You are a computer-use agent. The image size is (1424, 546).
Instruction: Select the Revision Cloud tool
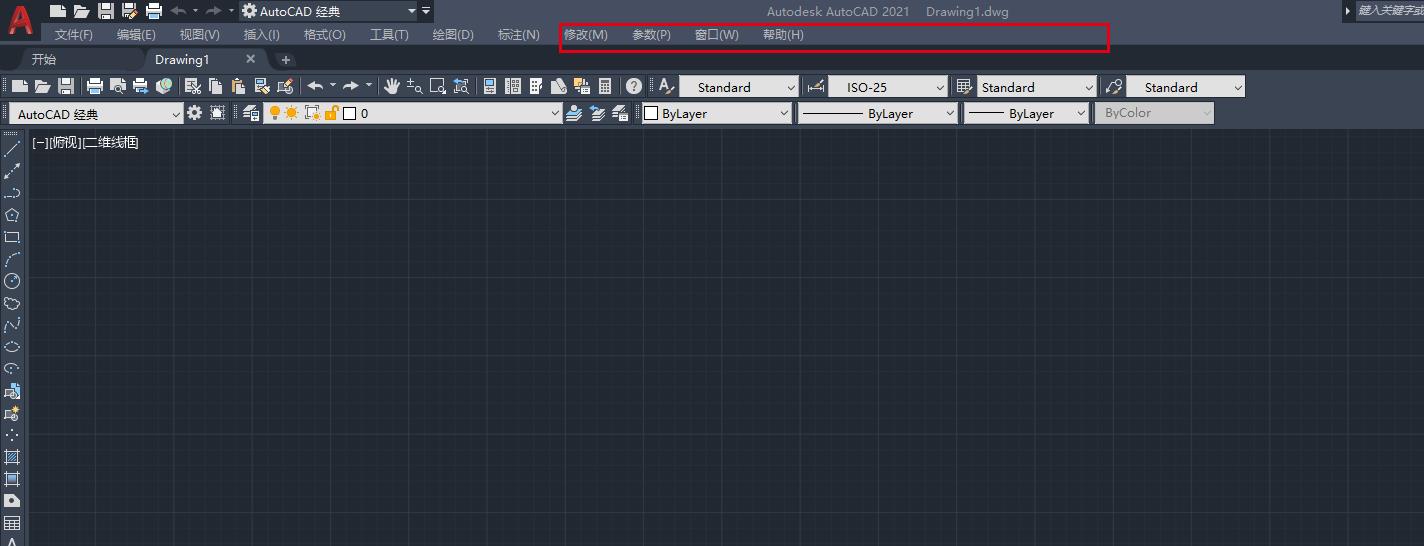click(12, 303)
